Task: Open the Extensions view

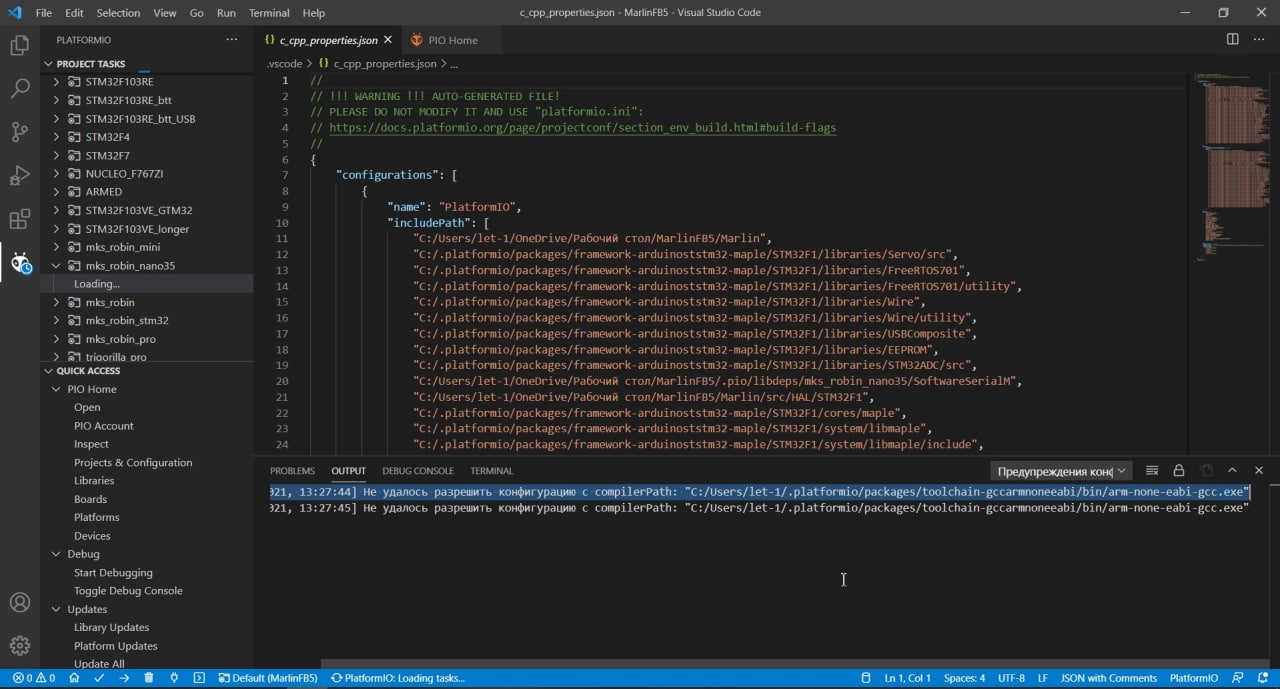Action: 19,220
